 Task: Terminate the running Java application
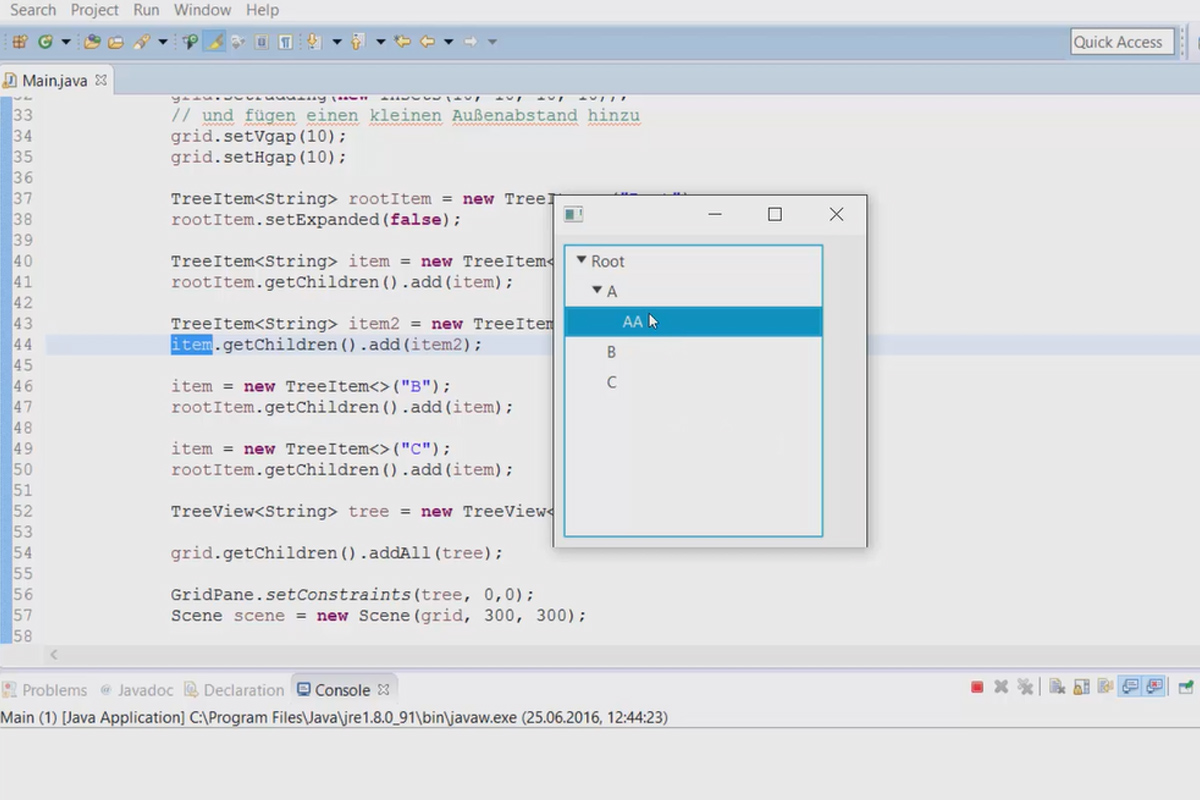[x=978, y=687]
